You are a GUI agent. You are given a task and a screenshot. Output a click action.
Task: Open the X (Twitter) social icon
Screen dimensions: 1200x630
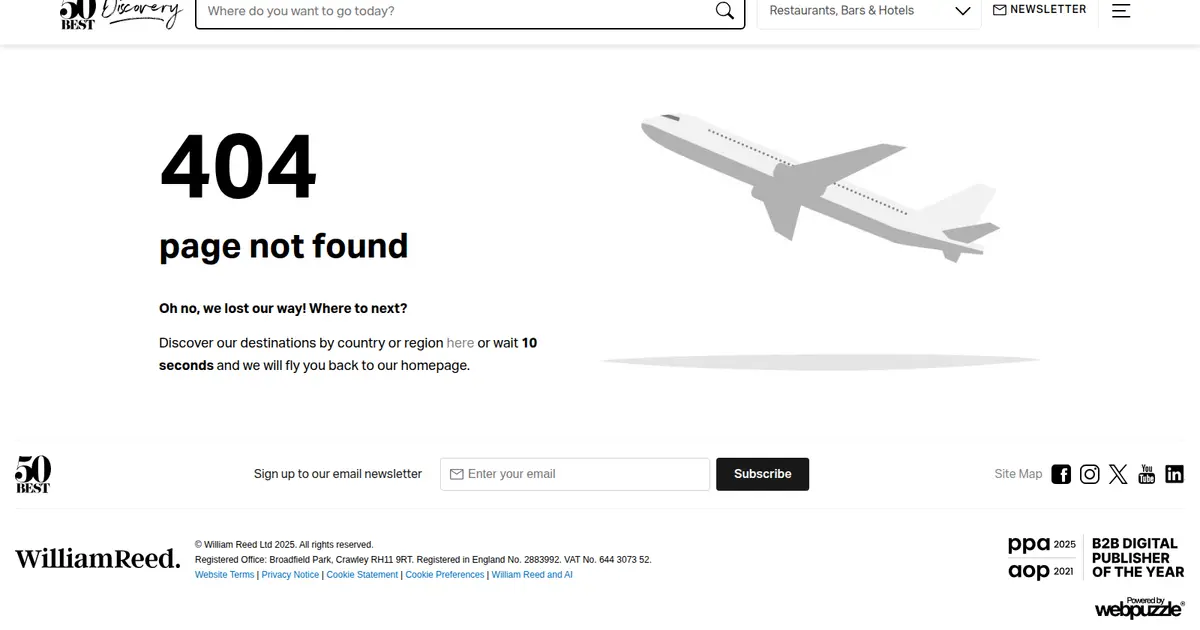[x=1118, y=474]
